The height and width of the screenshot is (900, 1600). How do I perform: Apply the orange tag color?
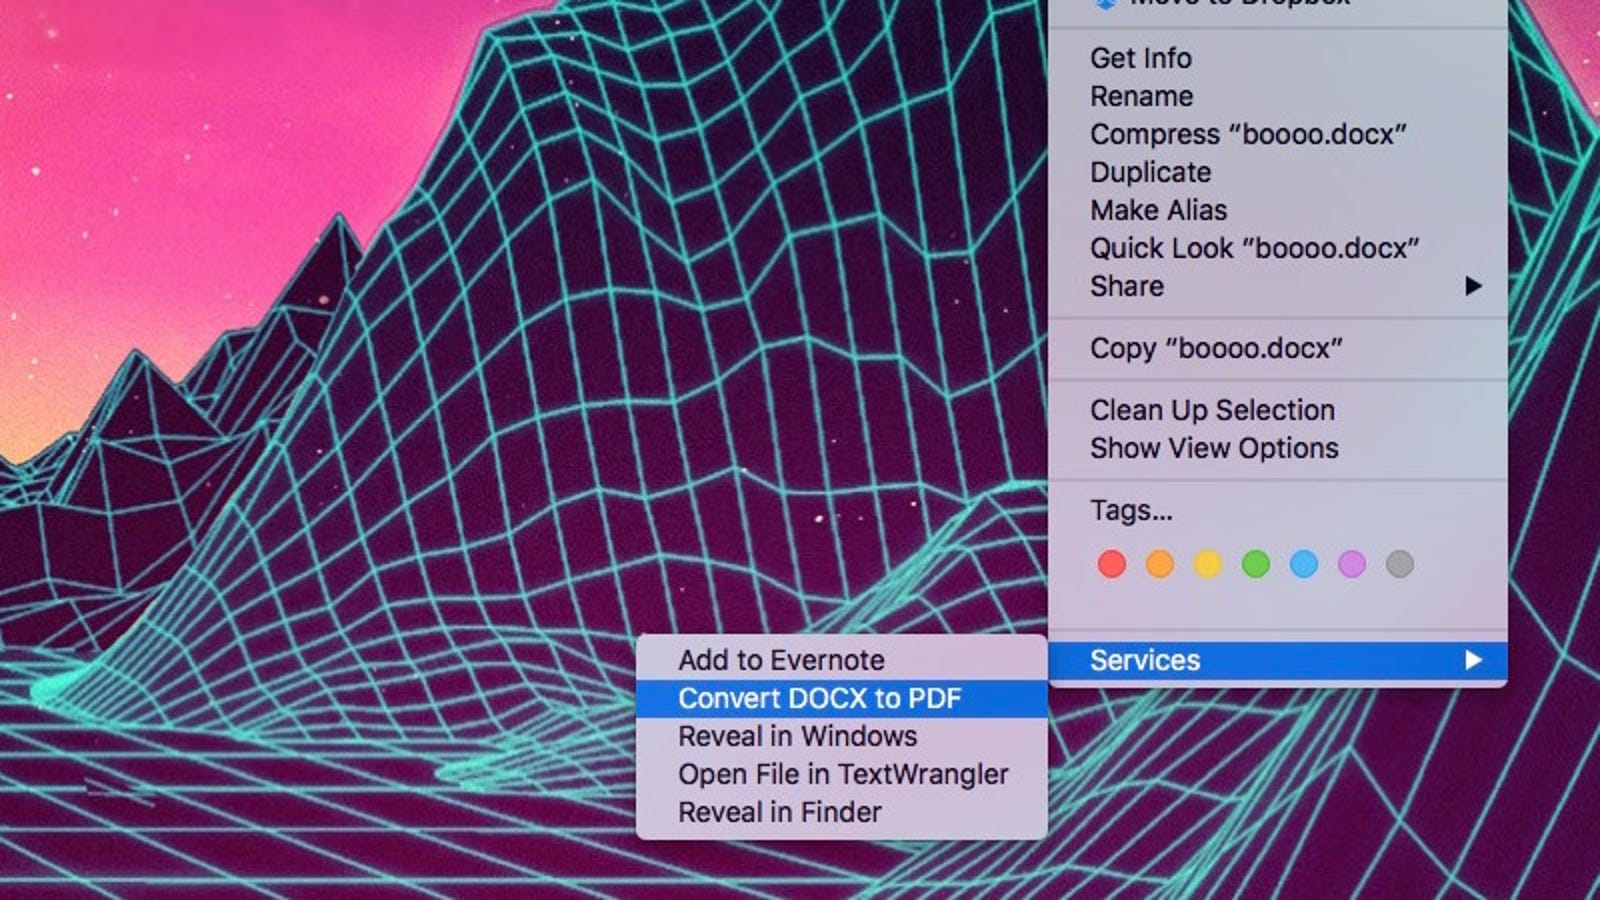tap(1160, 564)
